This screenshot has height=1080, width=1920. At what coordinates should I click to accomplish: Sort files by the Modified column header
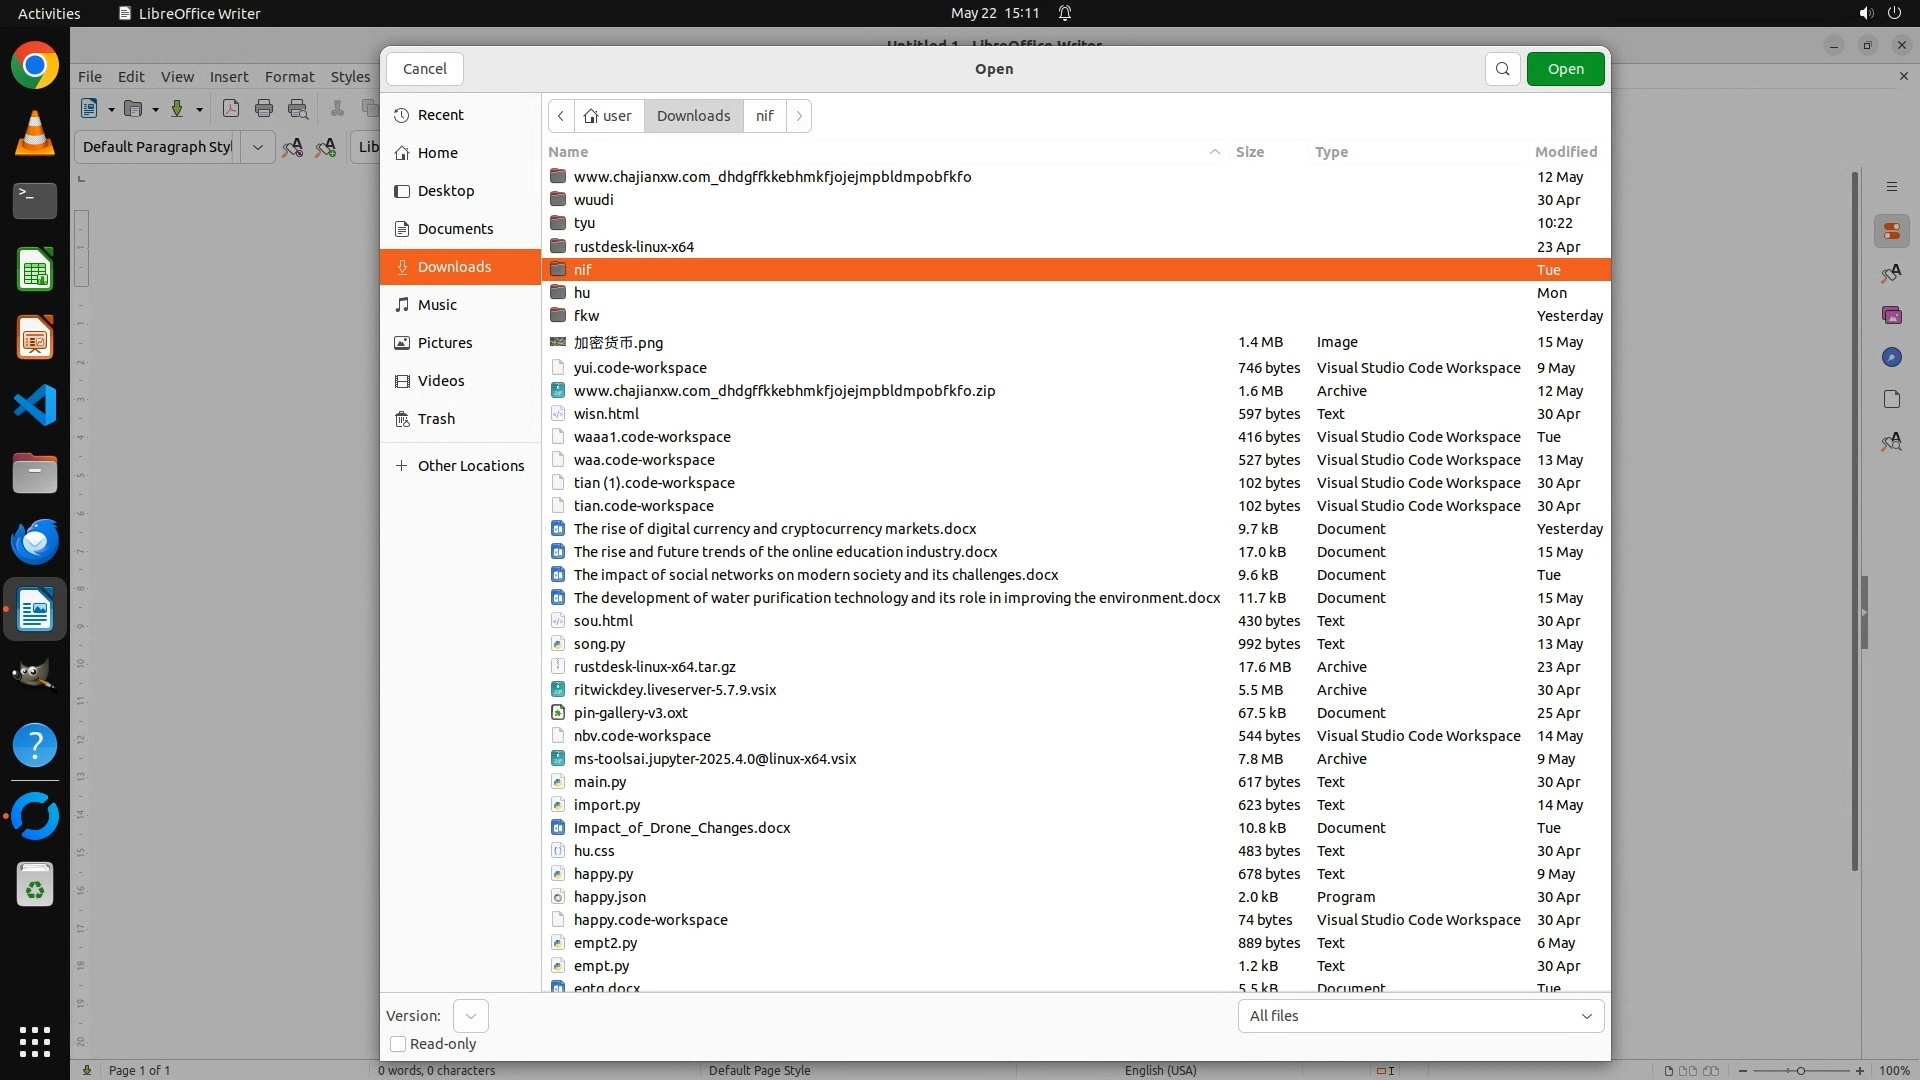click(1565, 152)
